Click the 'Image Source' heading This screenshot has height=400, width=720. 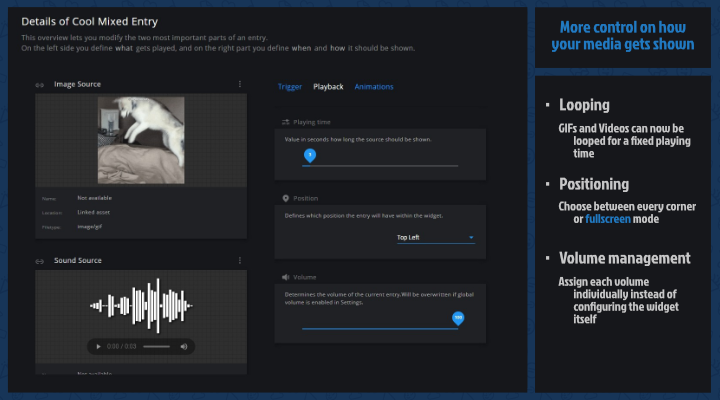(77, 84)
